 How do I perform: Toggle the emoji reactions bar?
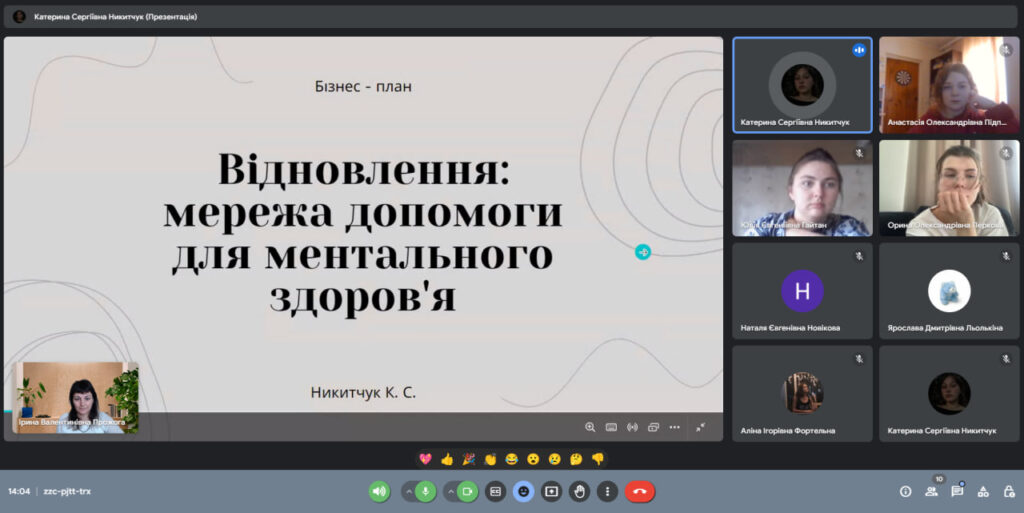pyautogui.click(x=523, y=491)
